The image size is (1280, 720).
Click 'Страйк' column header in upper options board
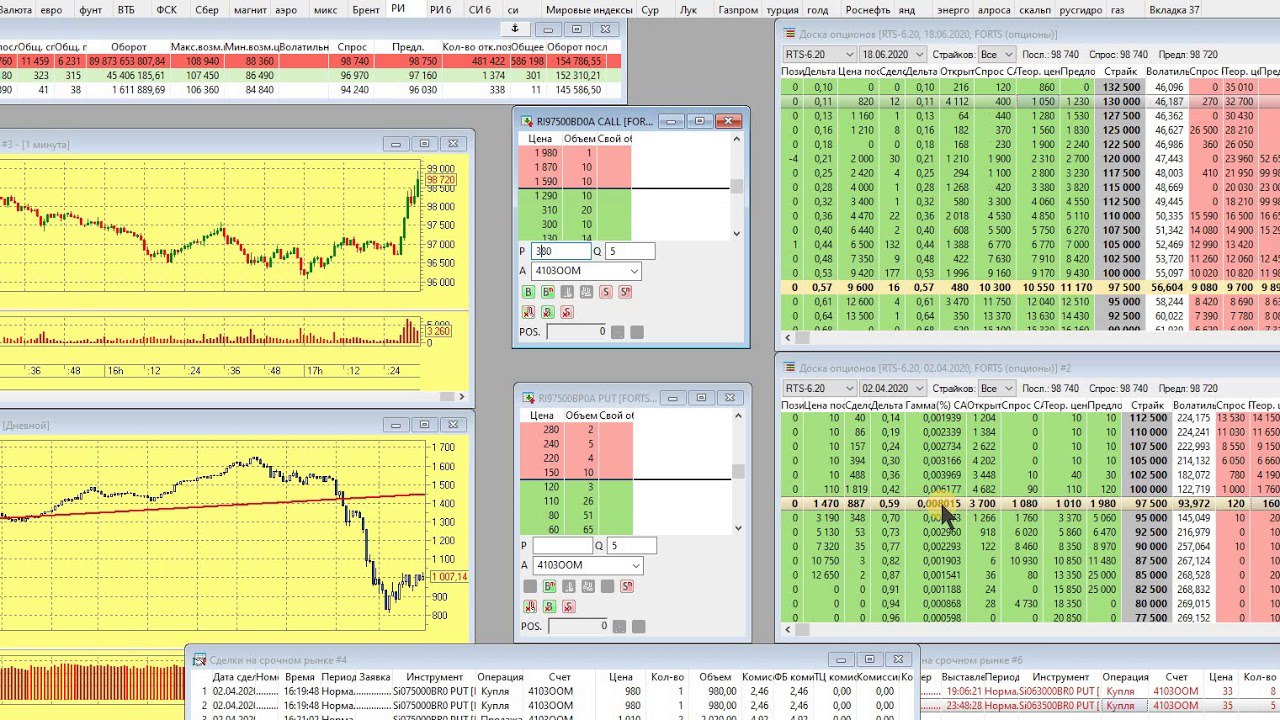(1120, 72)
